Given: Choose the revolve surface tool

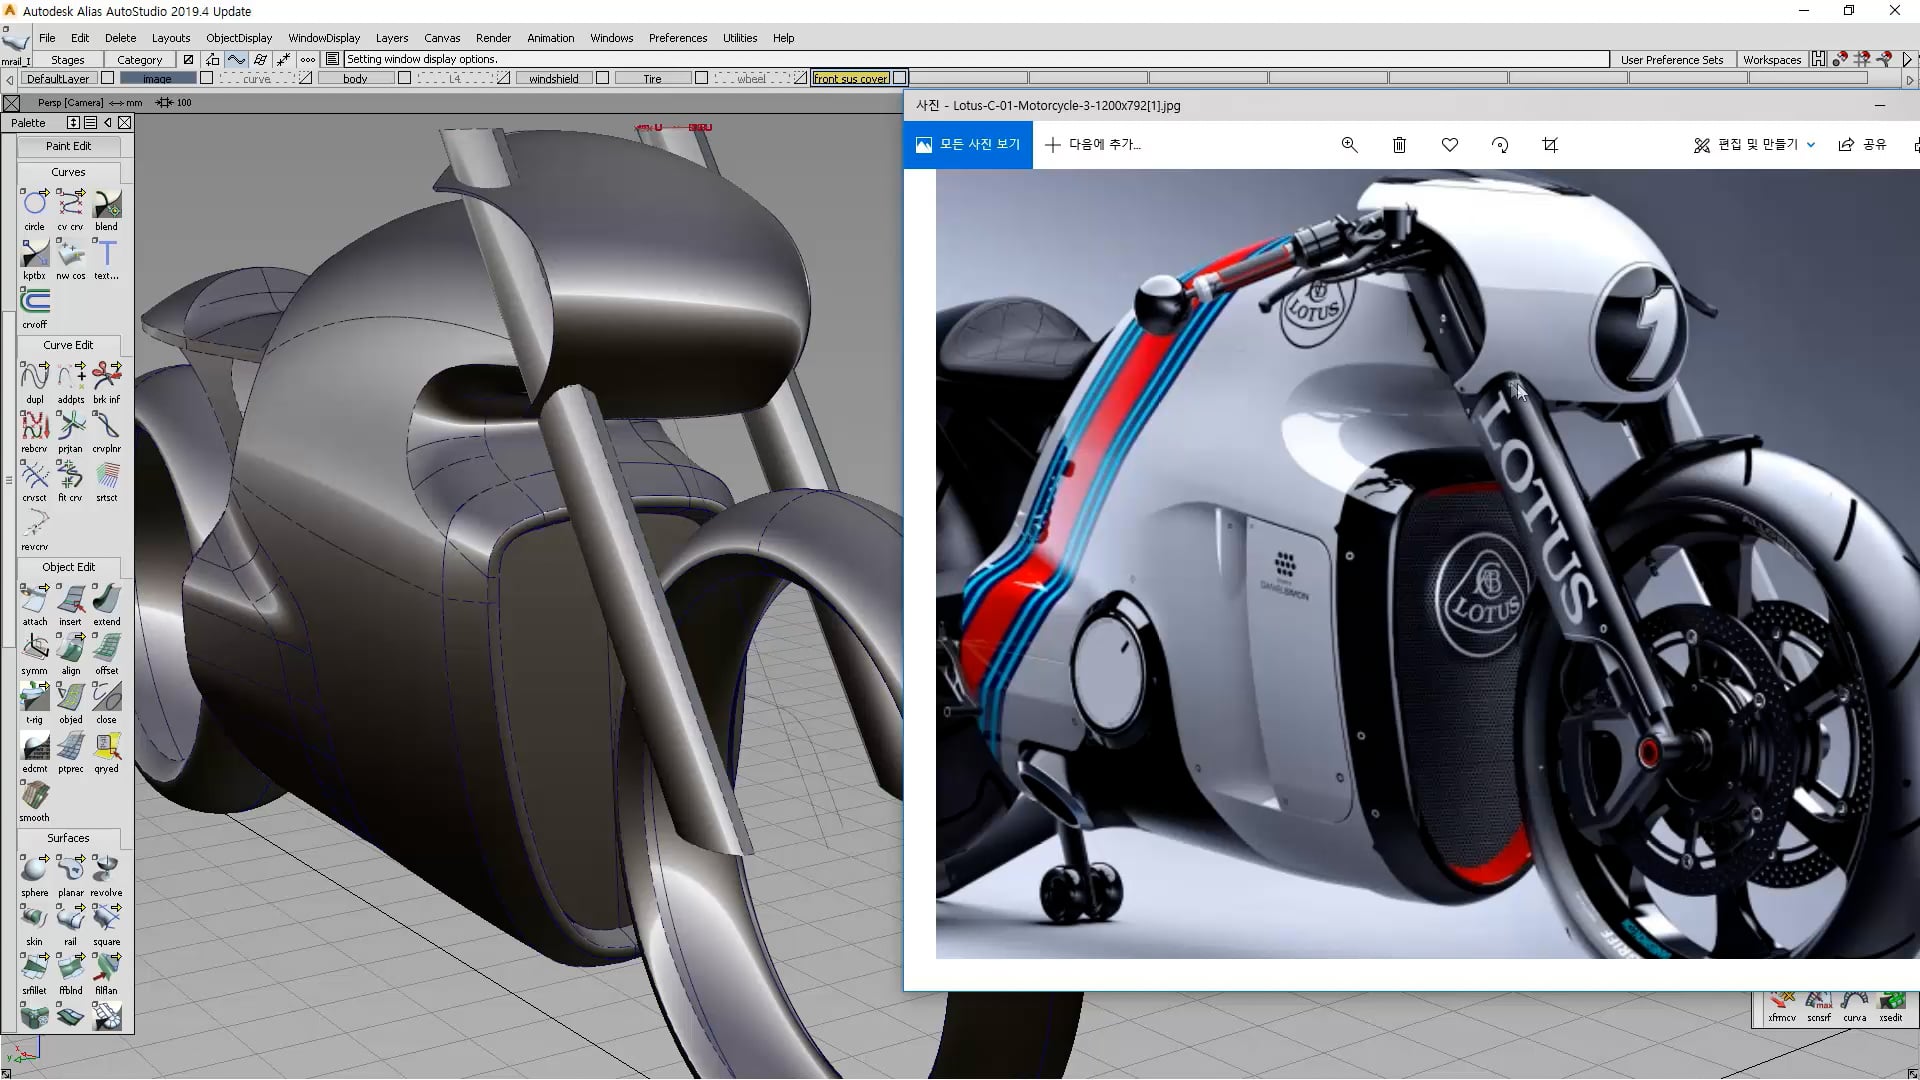Looking at the screenshot, I should tap(106, 869).
